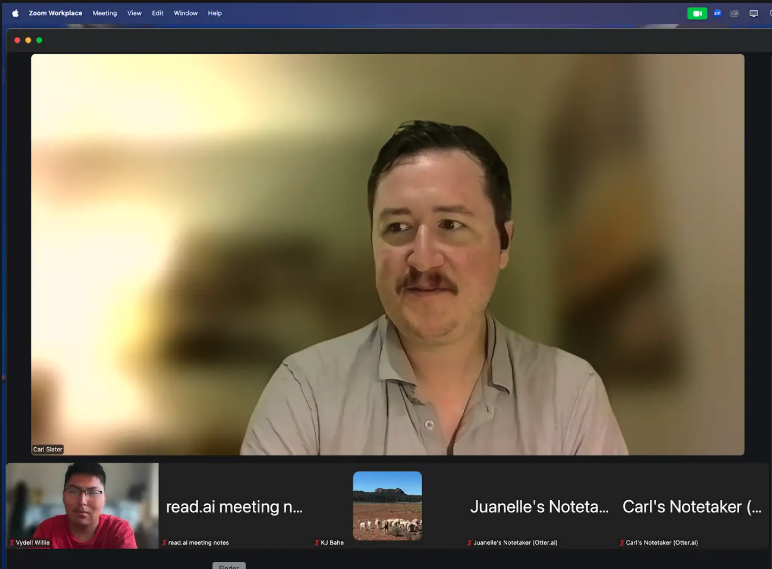Open the Zoom Workplace menu
772x569 pixels.
click(x=55, y=13)
